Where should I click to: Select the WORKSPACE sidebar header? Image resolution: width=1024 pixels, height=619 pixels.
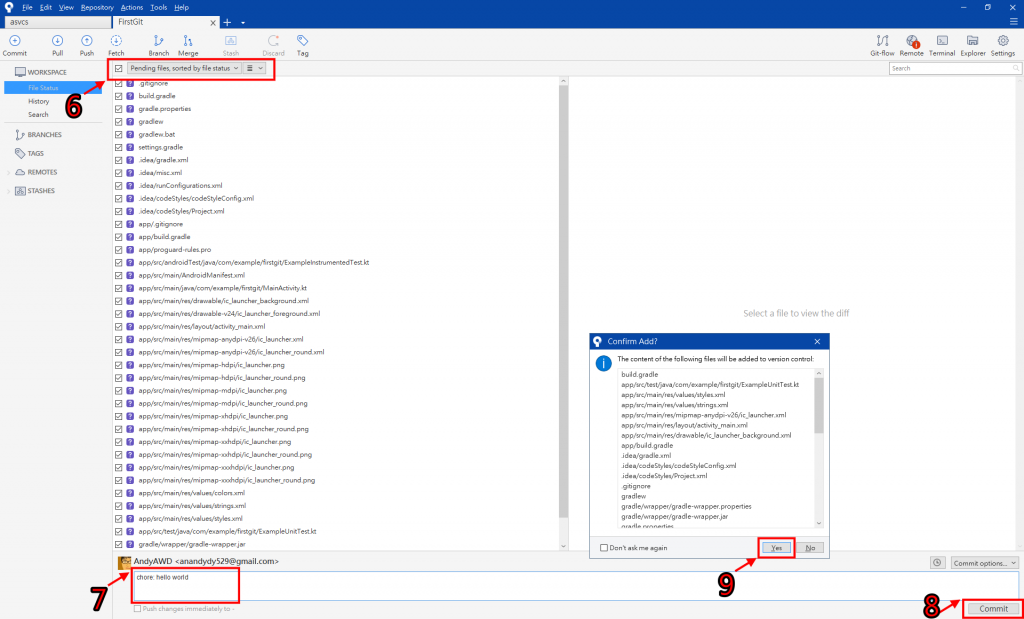[47, 72]
